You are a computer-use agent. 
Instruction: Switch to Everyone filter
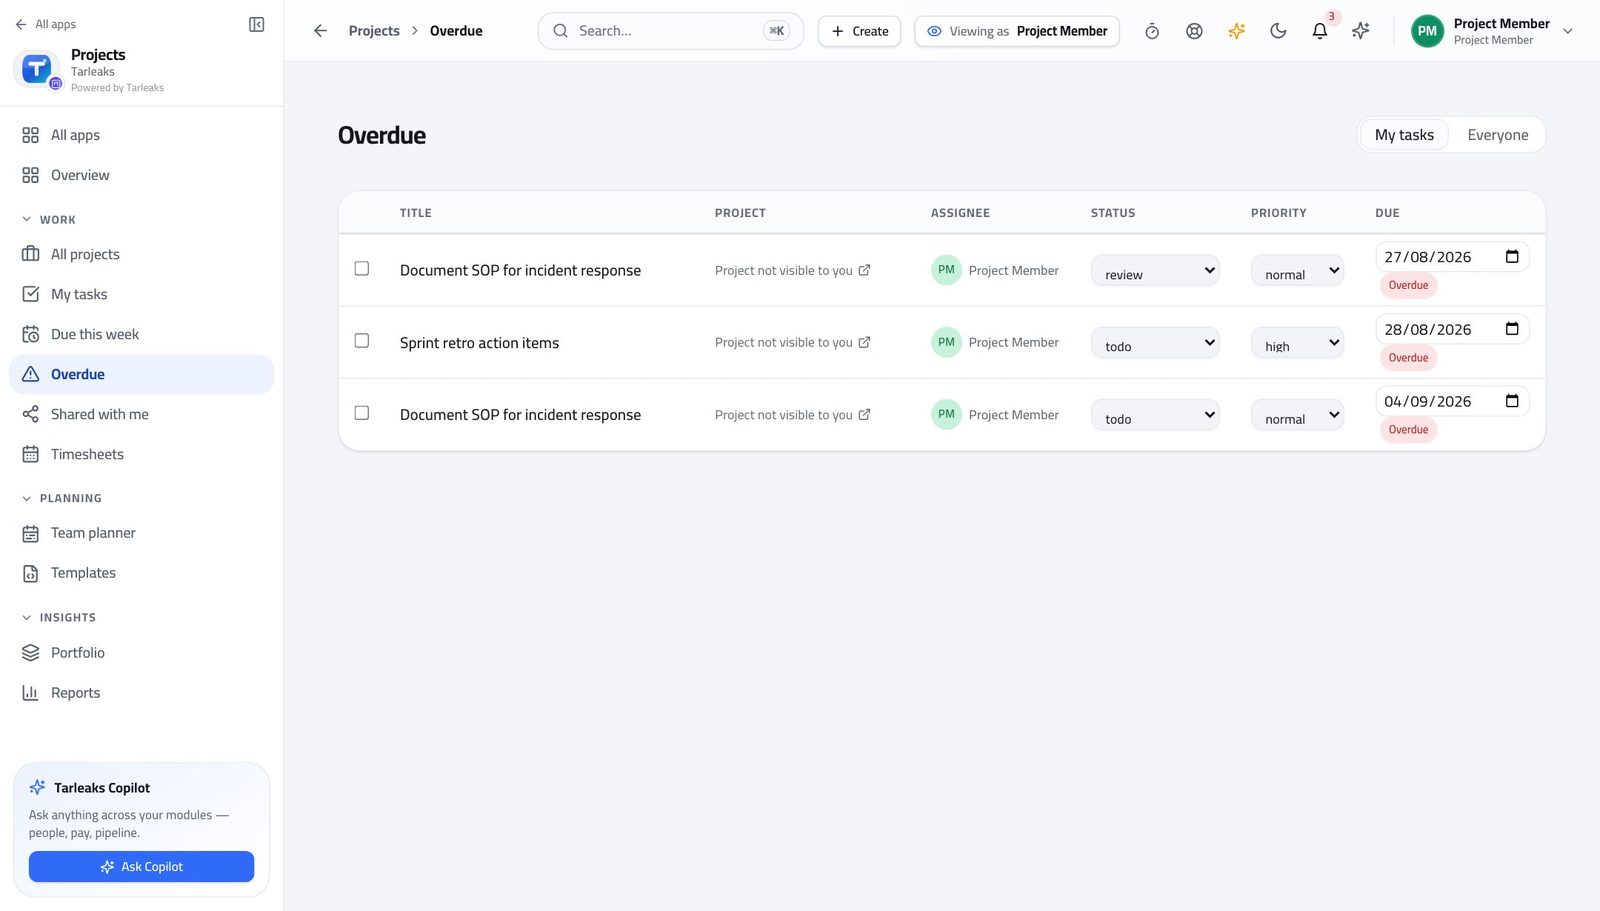[1497, 135]
